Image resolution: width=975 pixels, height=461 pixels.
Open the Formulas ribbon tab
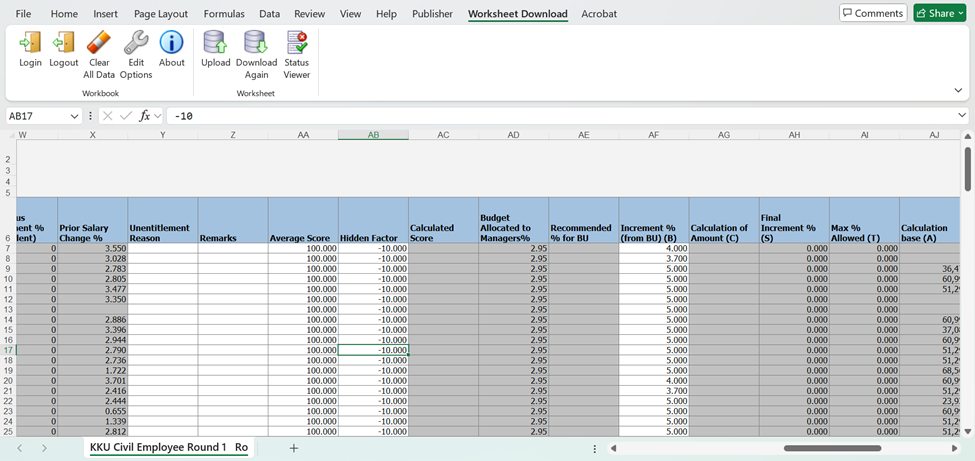[224, 14]
